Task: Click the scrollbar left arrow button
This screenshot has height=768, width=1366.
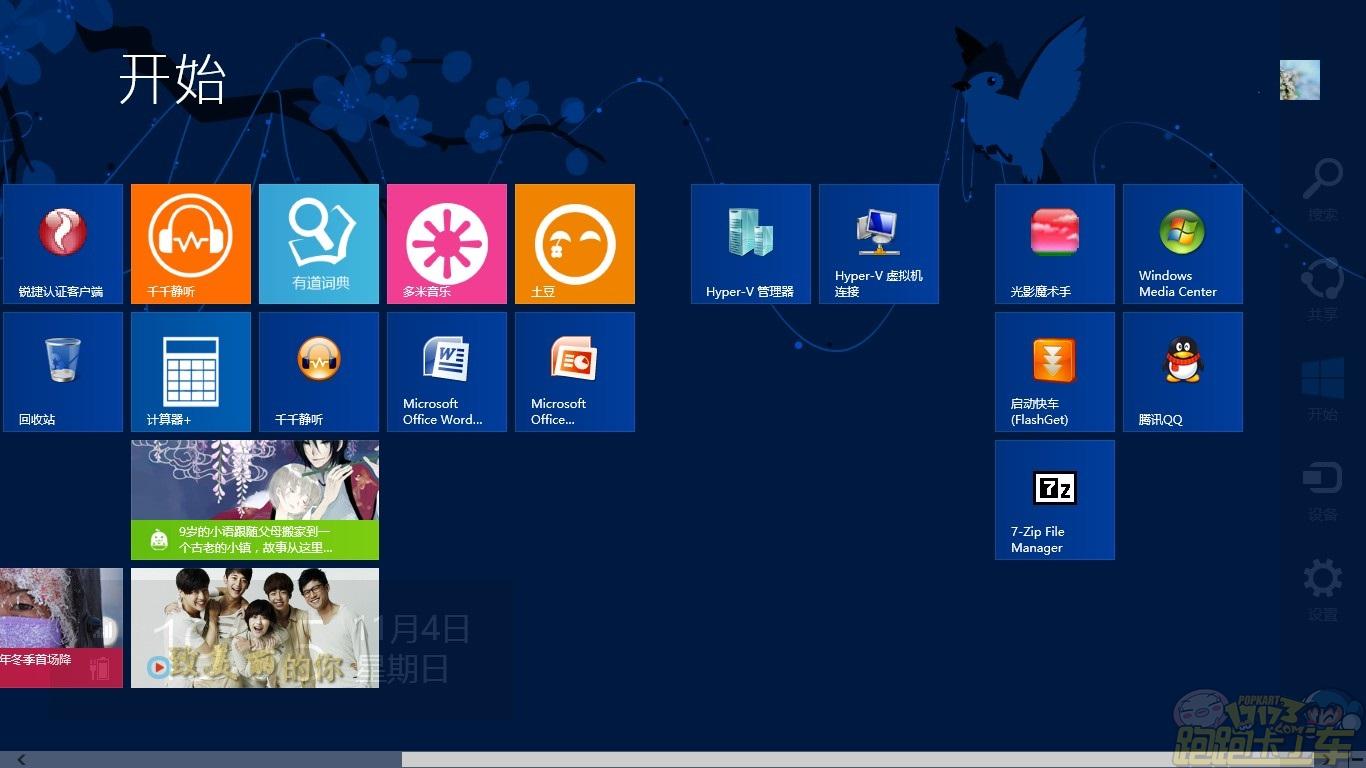Action: [x=21, y=760]
